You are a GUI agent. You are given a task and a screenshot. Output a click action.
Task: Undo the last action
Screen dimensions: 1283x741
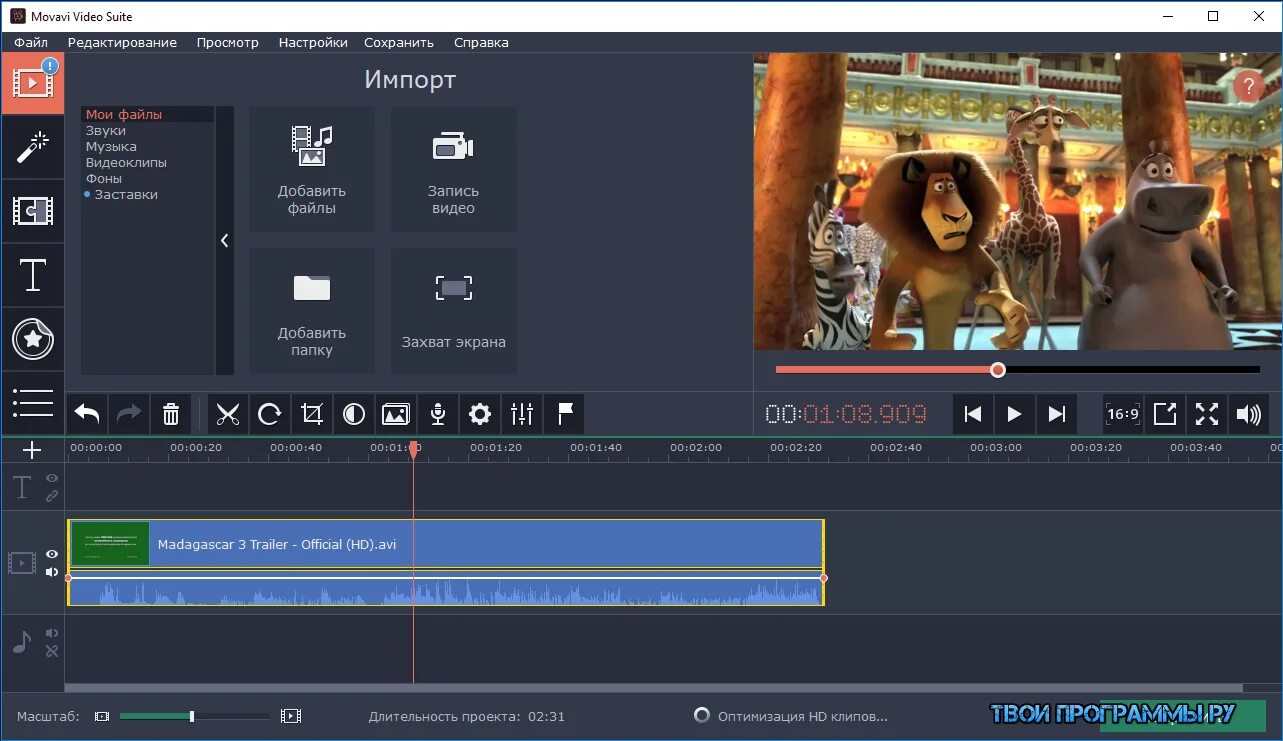87,414
